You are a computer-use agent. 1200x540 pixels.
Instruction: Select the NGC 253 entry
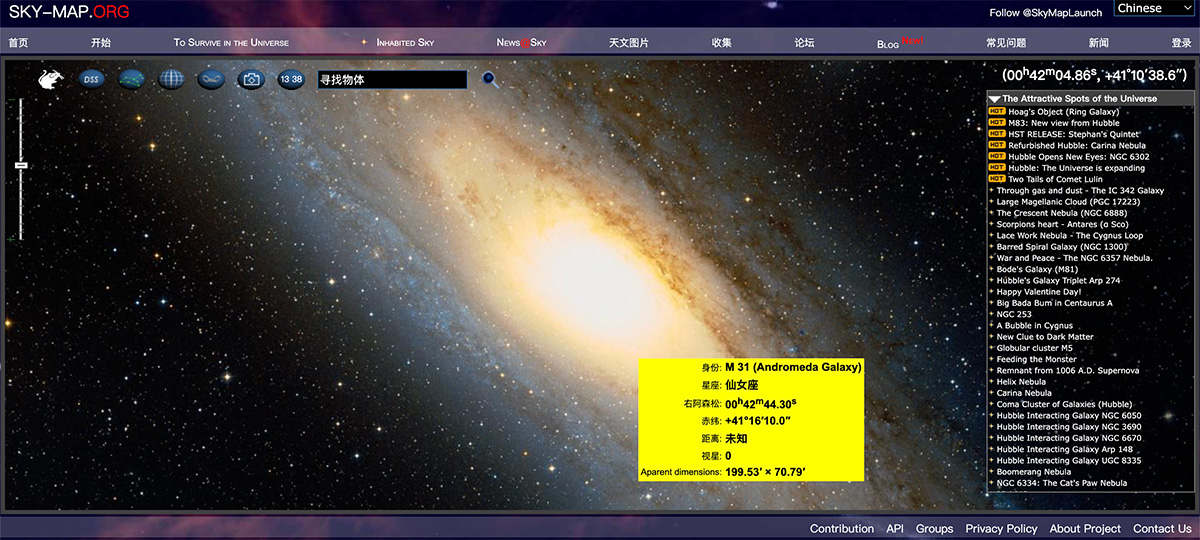[x=1015, y=314]
